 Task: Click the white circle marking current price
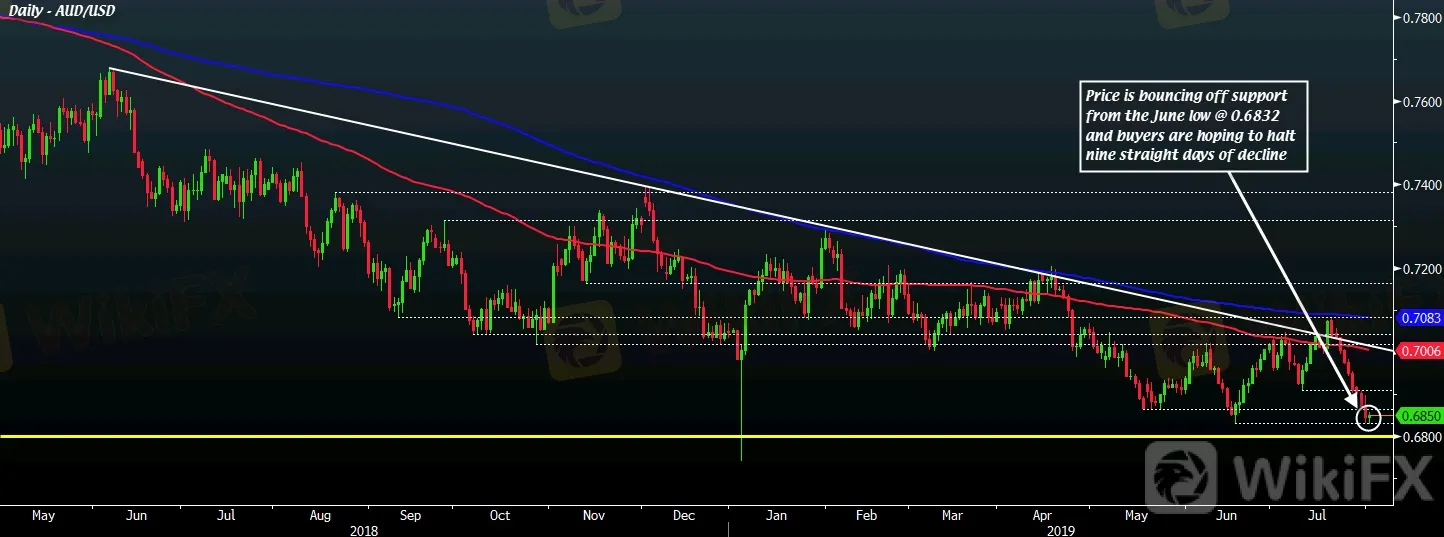click(x=1370, y=418)
